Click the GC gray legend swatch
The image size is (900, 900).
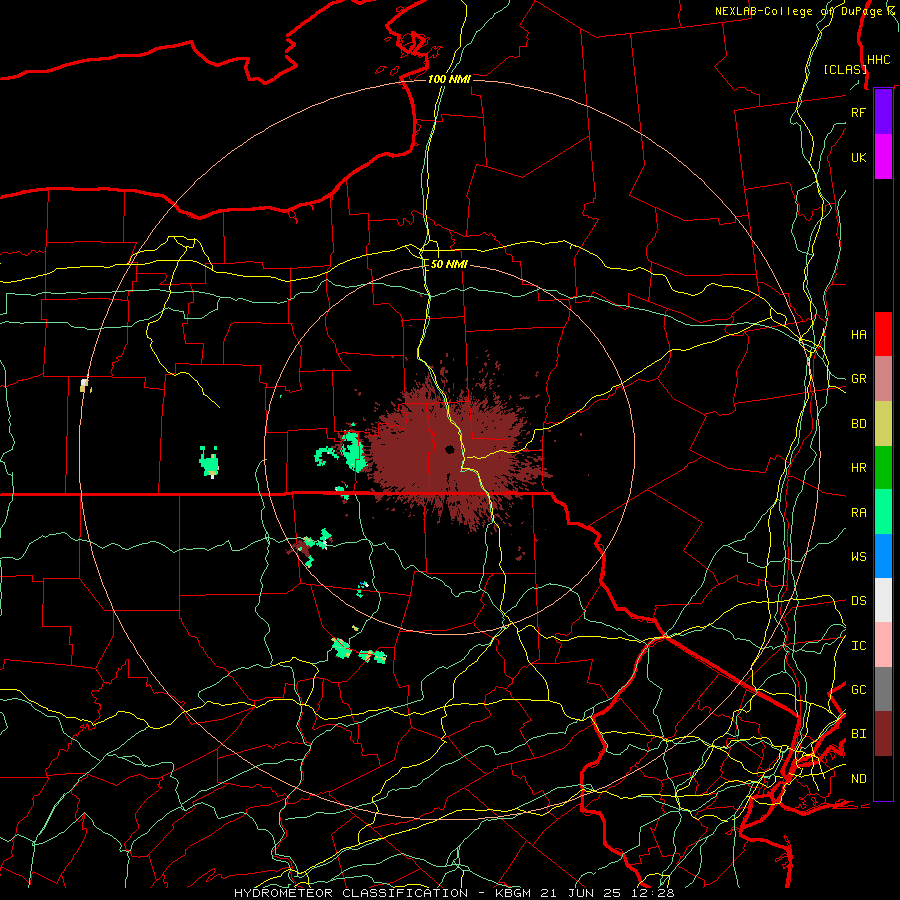883,689
